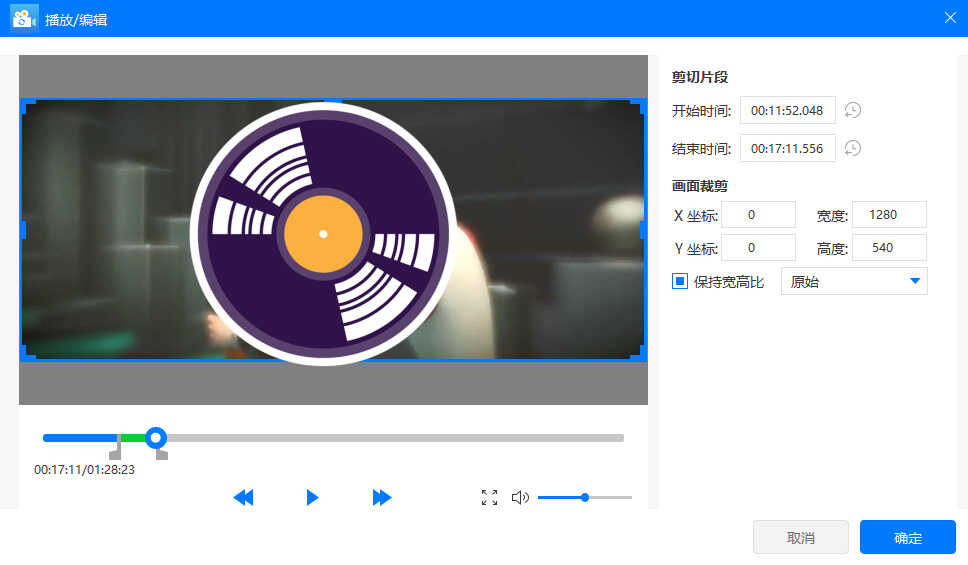Click the 画面裁剪 section heading
Viewport: 968px width, 565px height.
pos(700,186)
